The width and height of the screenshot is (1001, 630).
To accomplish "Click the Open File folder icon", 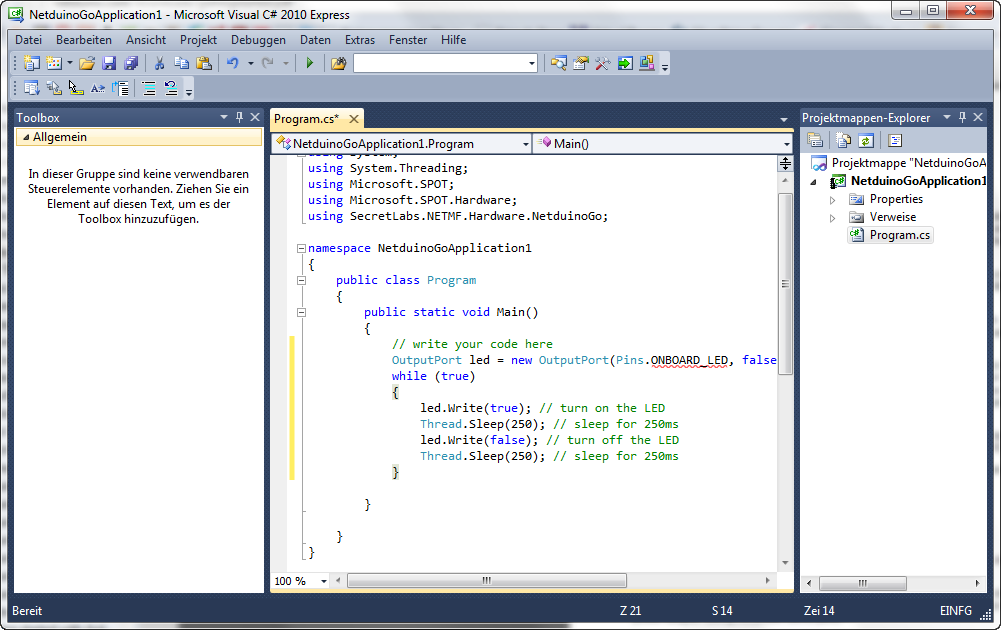I will click(87, 63).
